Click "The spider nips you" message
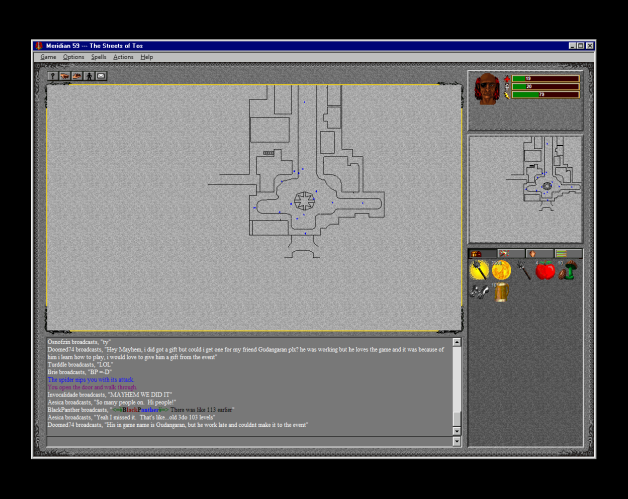 (91, 380)
